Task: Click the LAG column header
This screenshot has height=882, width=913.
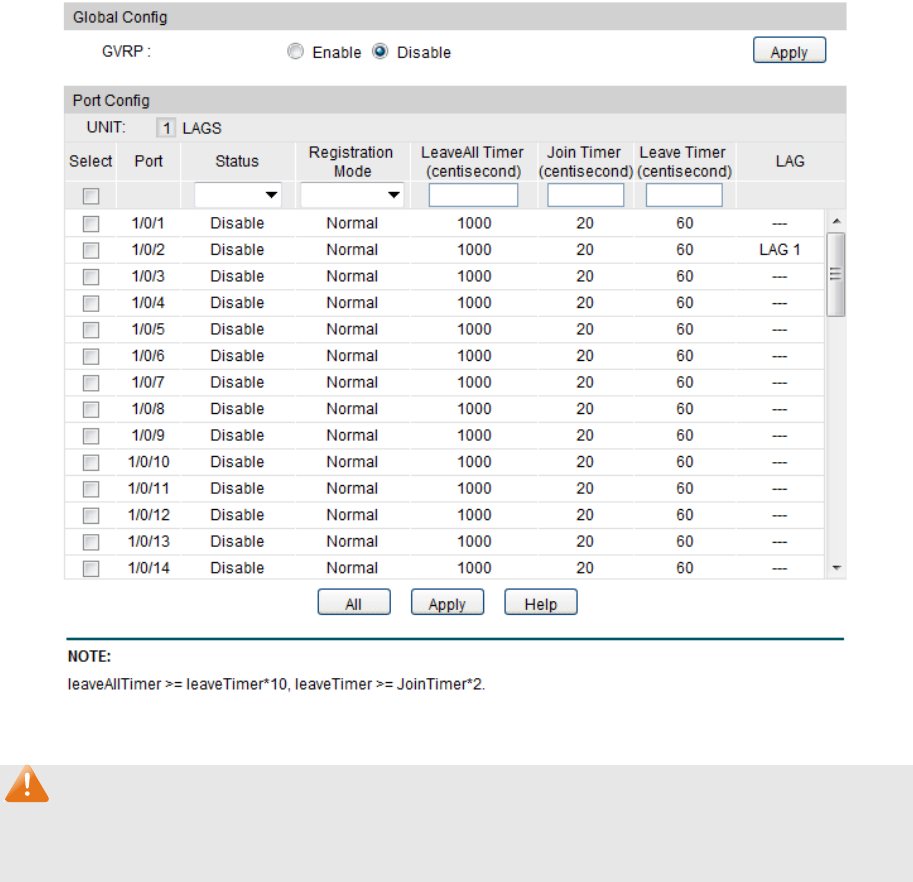Action: (790, 161)
